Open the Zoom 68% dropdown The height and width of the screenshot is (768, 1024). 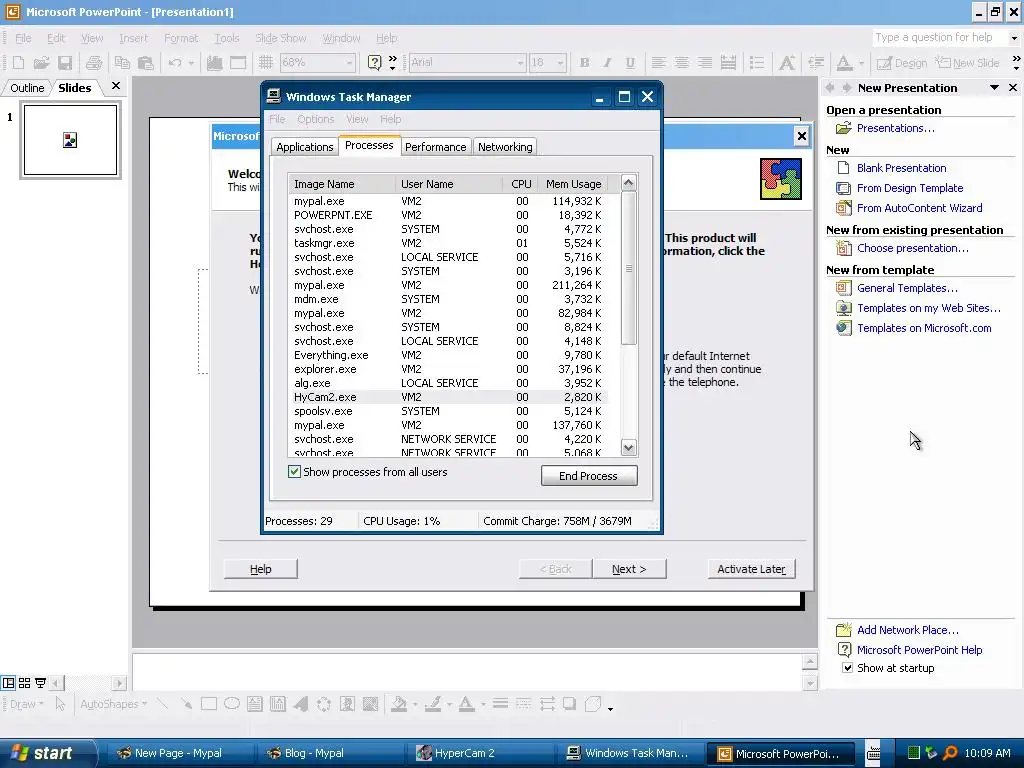(349, 63)
